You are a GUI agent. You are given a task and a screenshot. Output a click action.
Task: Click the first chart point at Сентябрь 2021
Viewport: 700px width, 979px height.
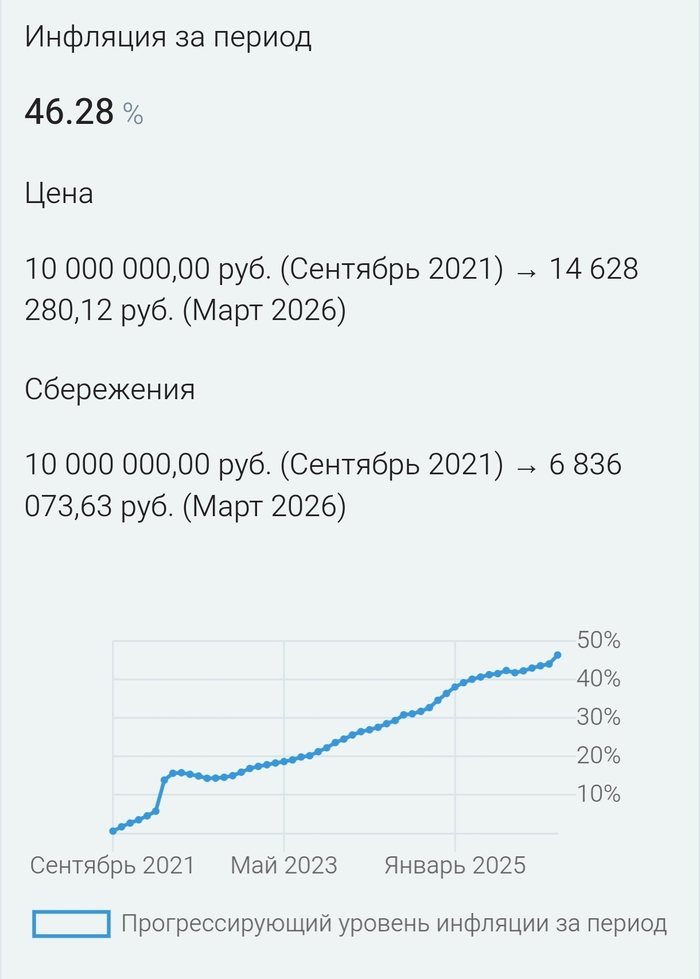coord(113,831)
